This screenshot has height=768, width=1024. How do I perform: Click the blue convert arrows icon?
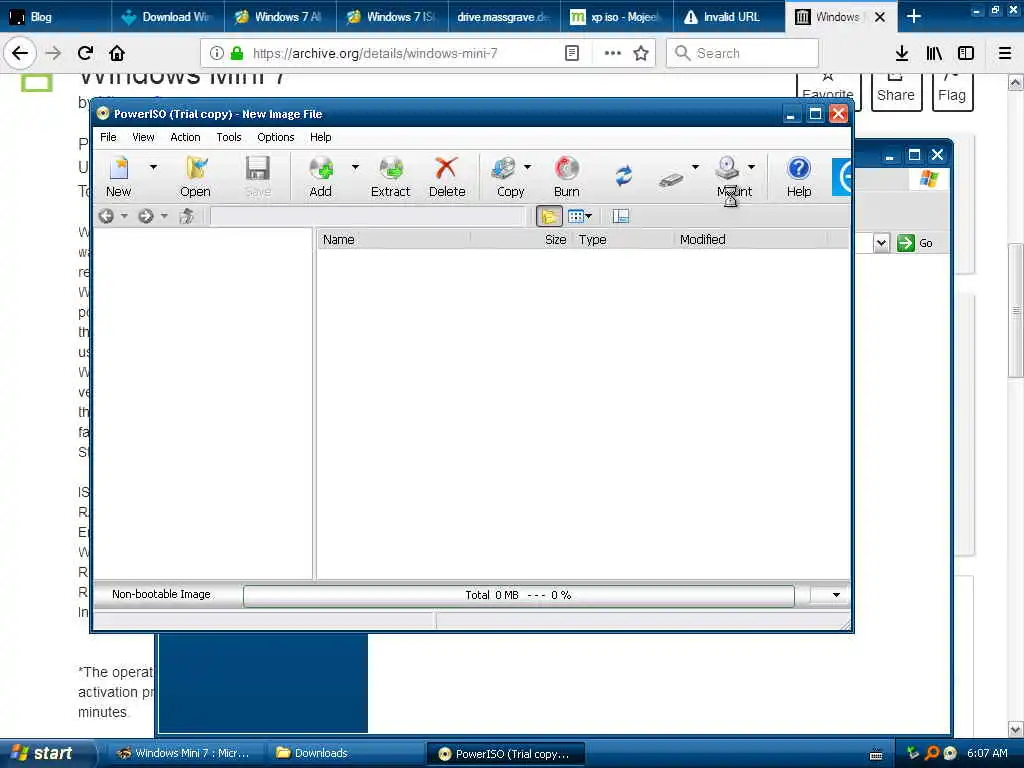point(624,175)
